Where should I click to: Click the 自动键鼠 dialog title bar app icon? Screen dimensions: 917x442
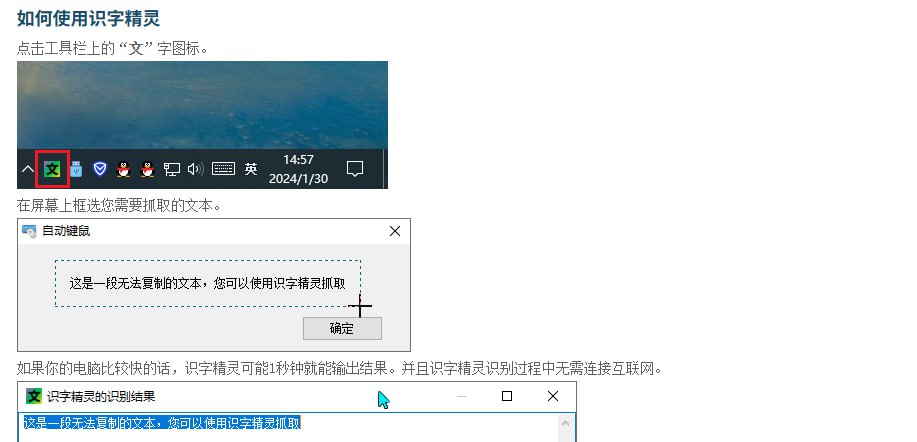pyautogui.click(x=29, y=231)
